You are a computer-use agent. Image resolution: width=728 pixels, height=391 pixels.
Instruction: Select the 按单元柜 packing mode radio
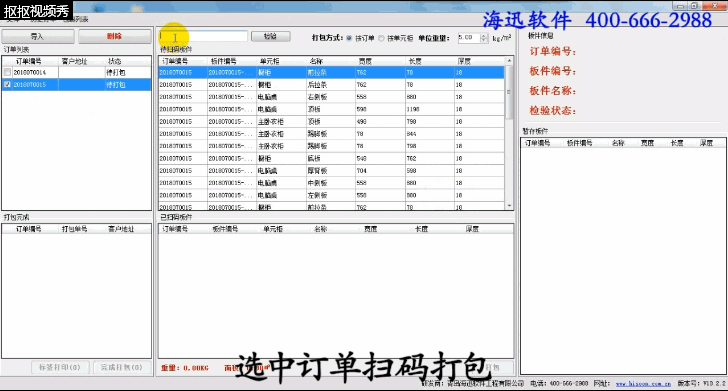[381, 38]
